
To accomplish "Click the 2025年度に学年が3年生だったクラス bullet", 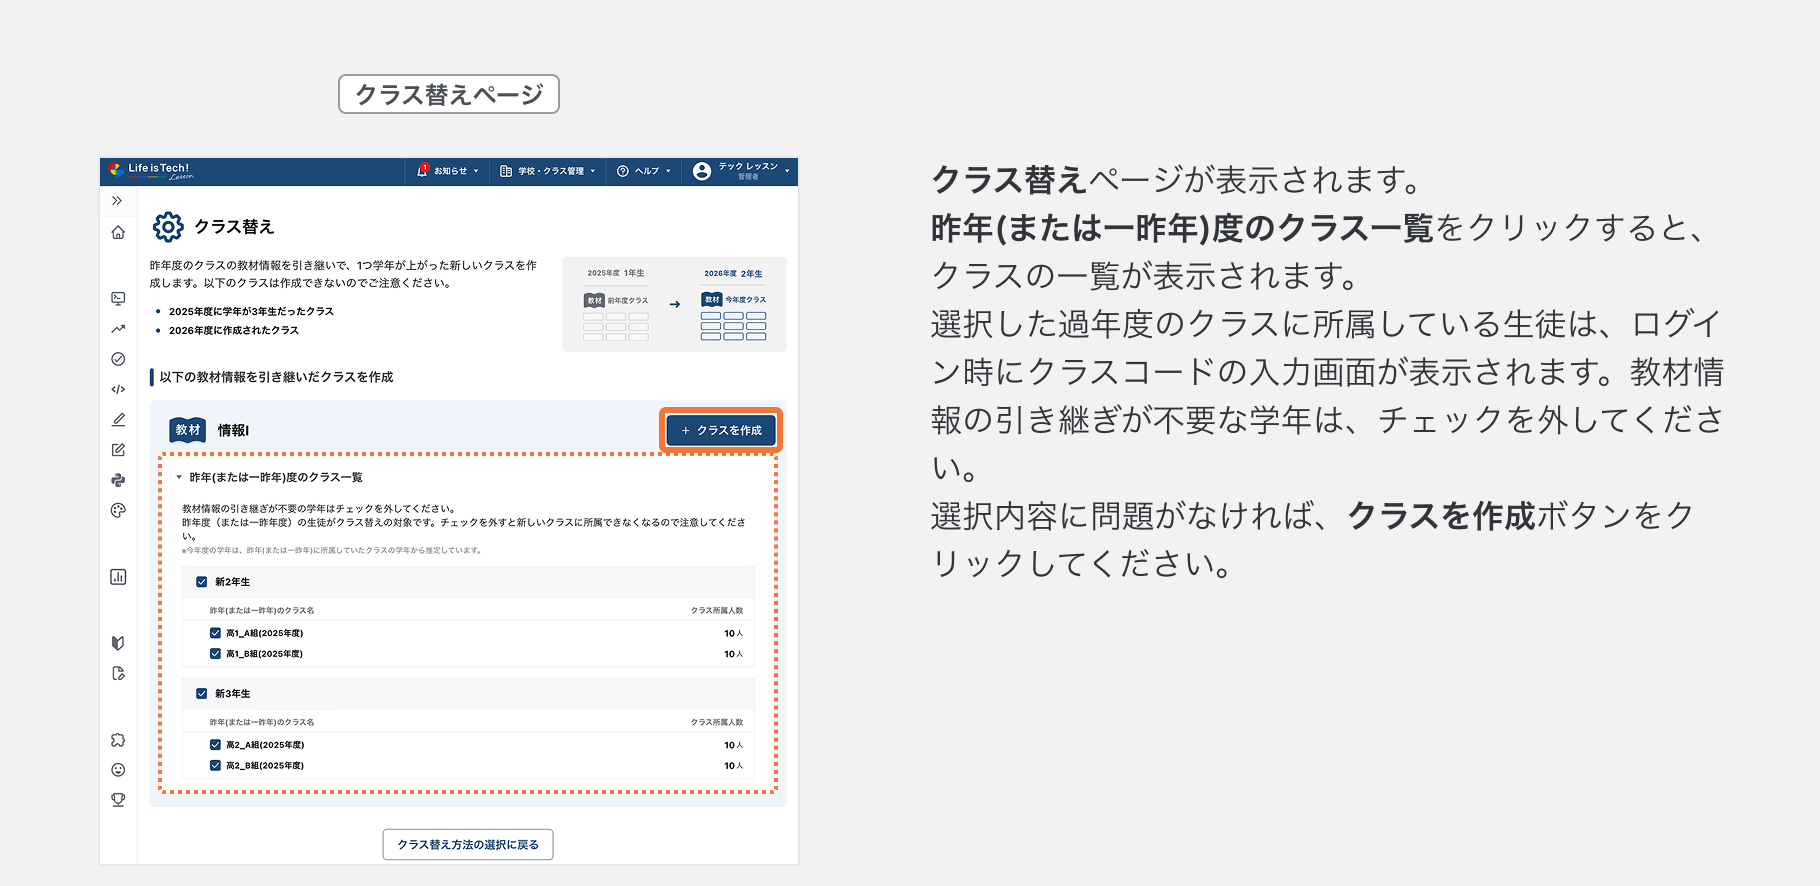I will (x=251, y=311).
